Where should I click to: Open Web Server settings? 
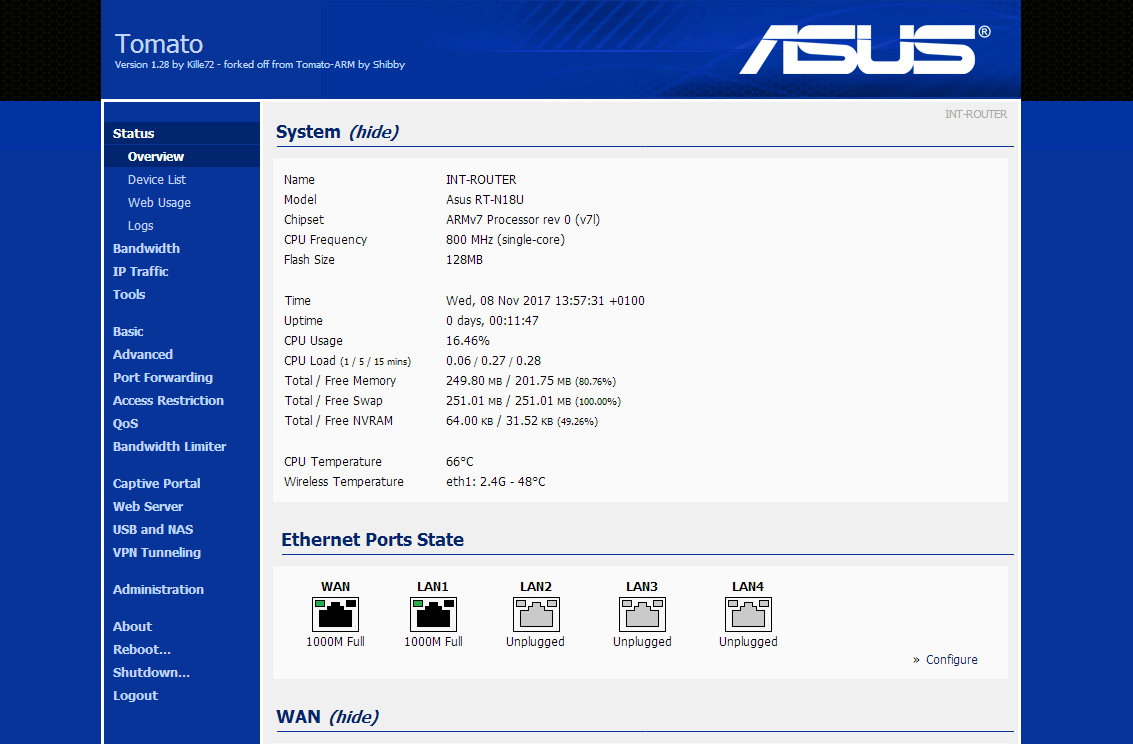click(x=147, y=507)
